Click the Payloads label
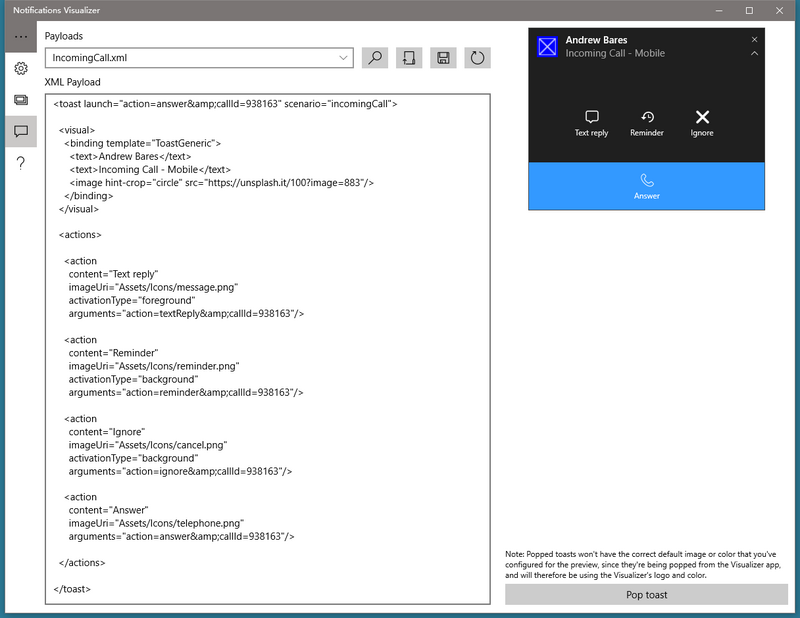The width and height of the screenshot is (800, 618). 64,36
